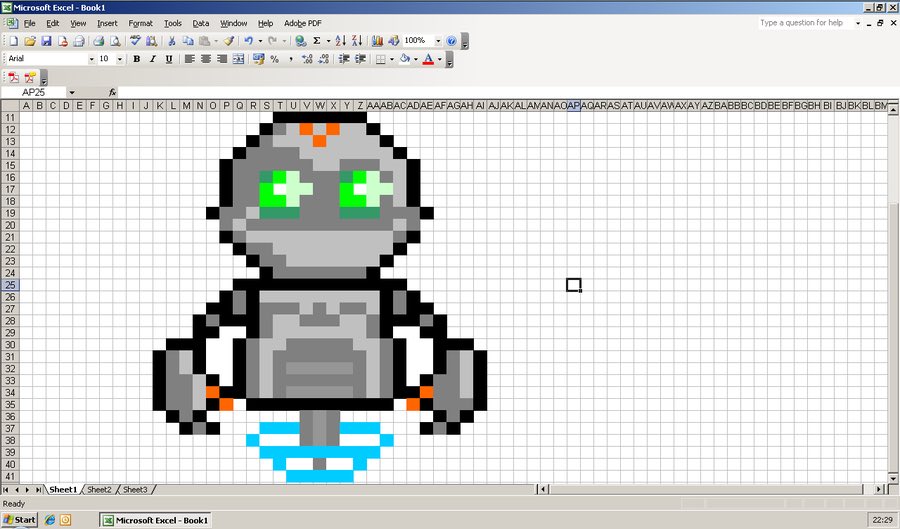Open the Insert menu
Viewport: 900px width, 529px height.
tap(107, 23)
